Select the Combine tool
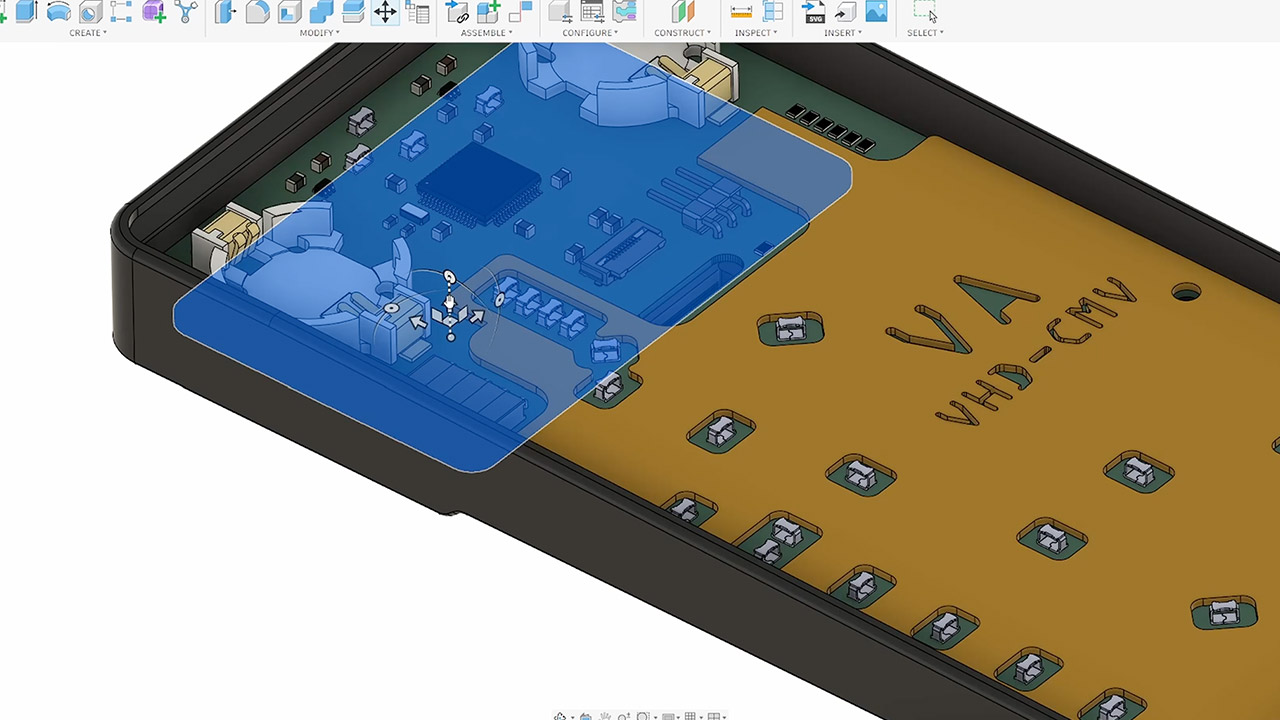This screenshot has width=1280, height=720. [x=321, y=12]
